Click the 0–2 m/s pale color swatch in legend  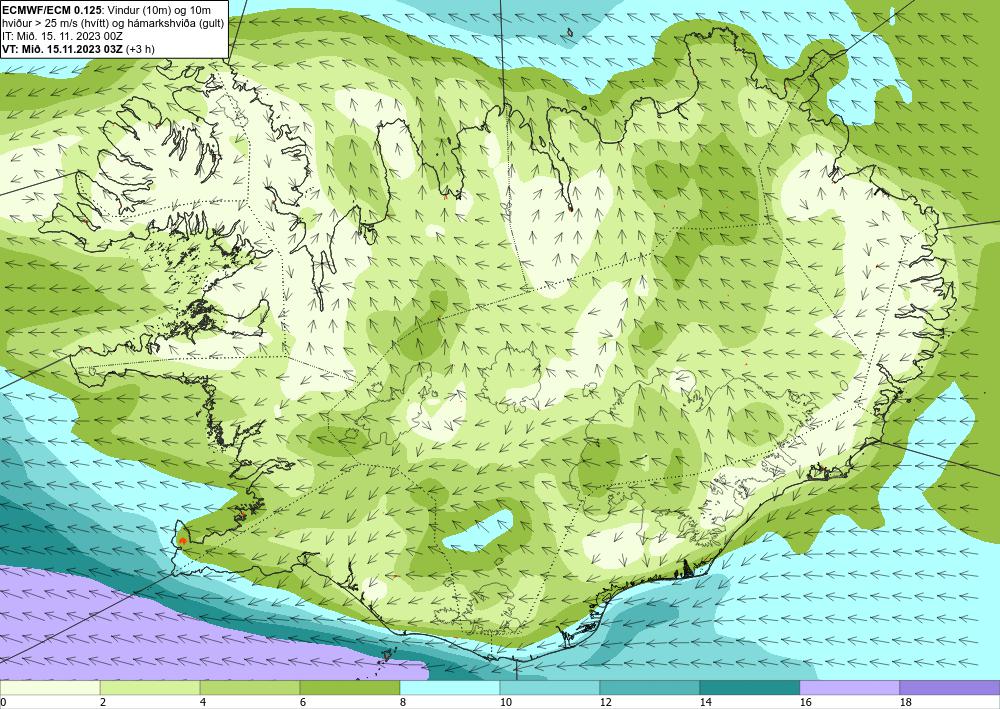click(50, 687)
